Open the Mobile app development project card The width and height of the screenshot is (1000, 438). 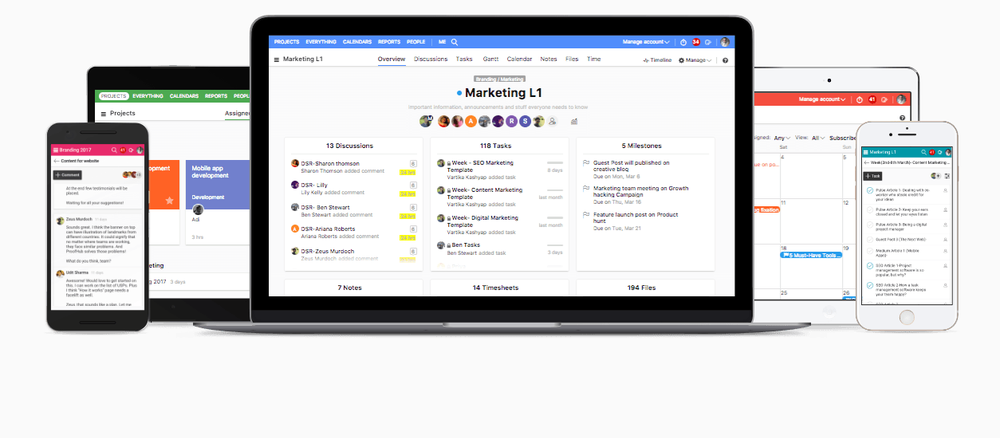pos(217,202)
